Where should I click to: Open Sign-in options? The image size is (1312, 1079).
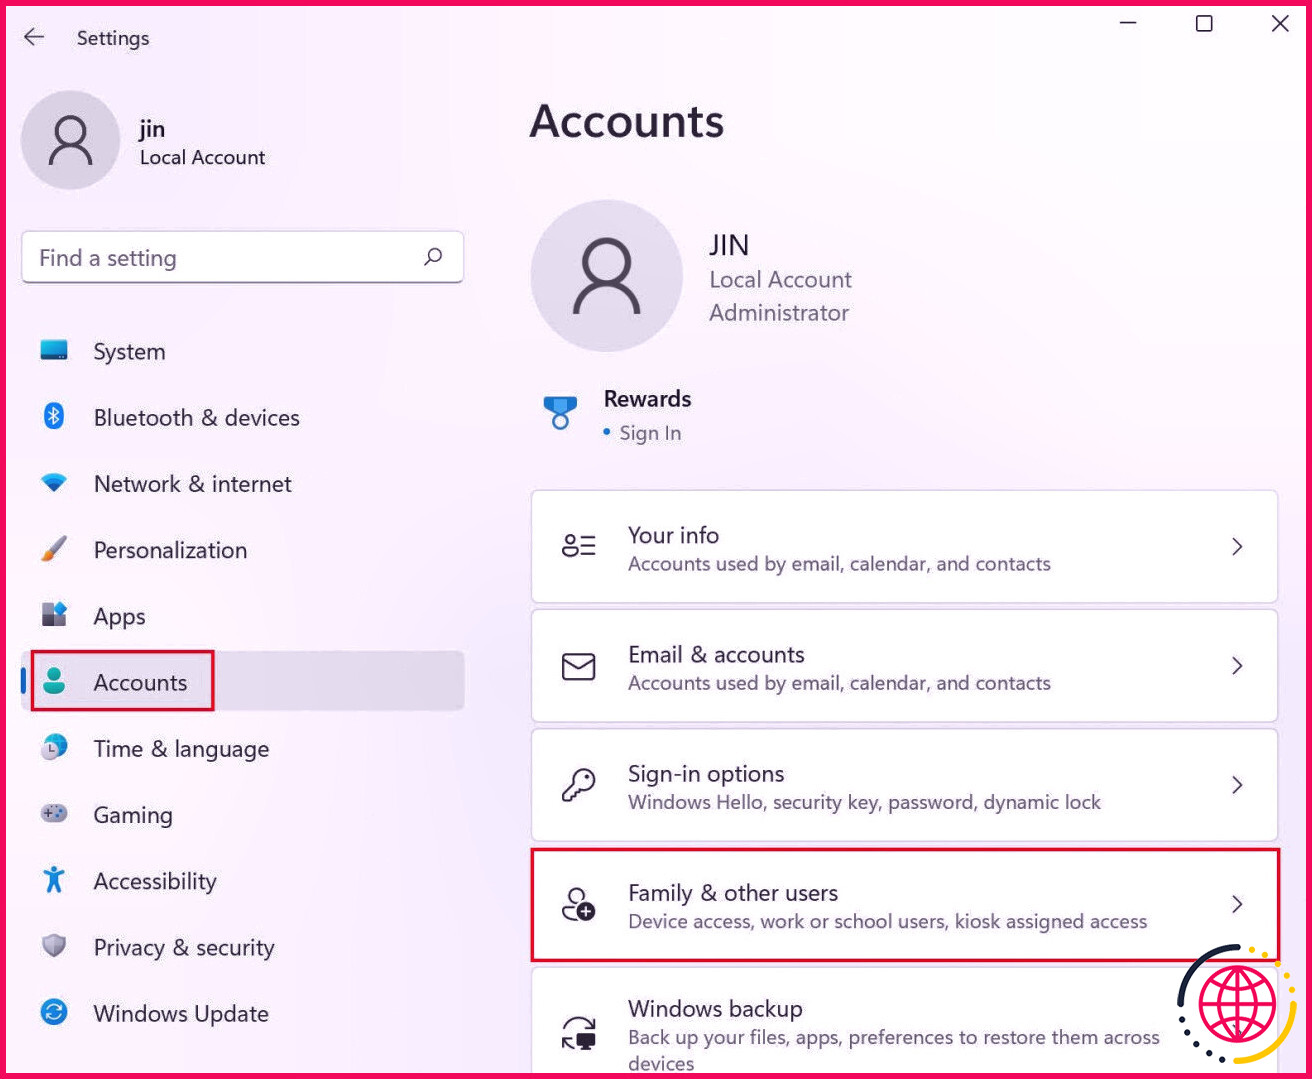pyautogui.click(x=904, y=785)
